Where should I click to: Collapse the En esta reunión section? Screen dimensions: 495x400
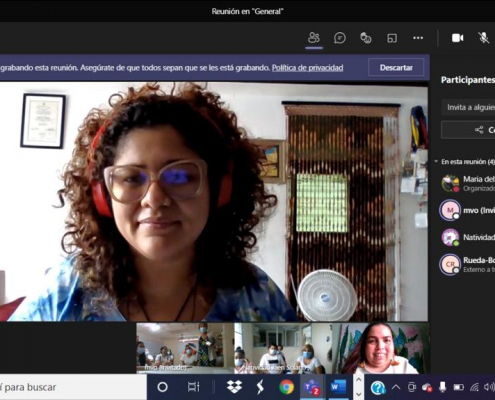pos(436,162)
